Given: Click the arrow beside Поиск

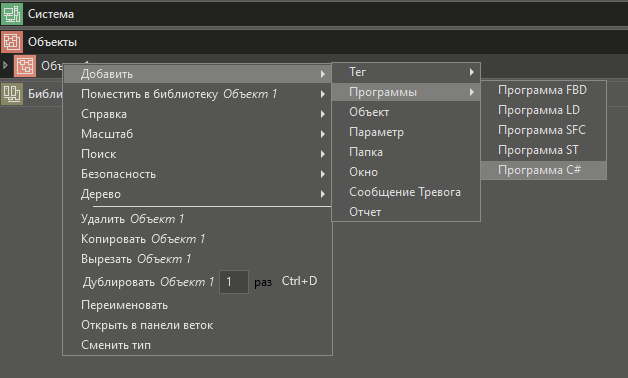Looking at the screenshot, I should [322, 154].
